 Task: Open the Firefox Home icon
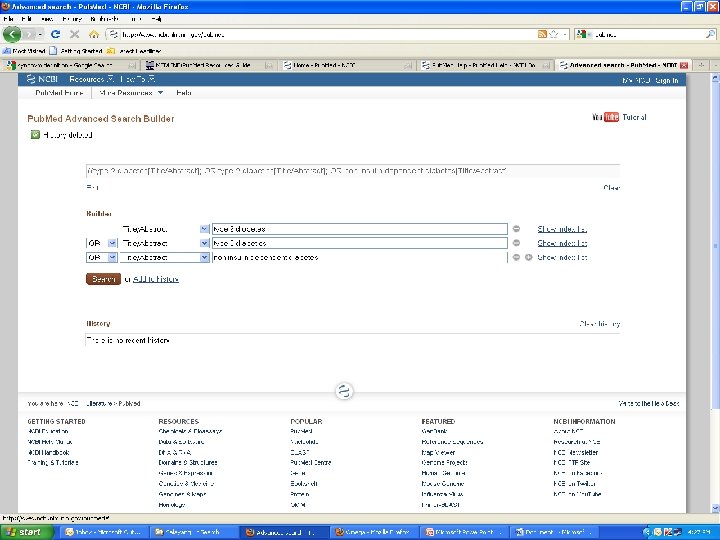click(x=94, y=34)
